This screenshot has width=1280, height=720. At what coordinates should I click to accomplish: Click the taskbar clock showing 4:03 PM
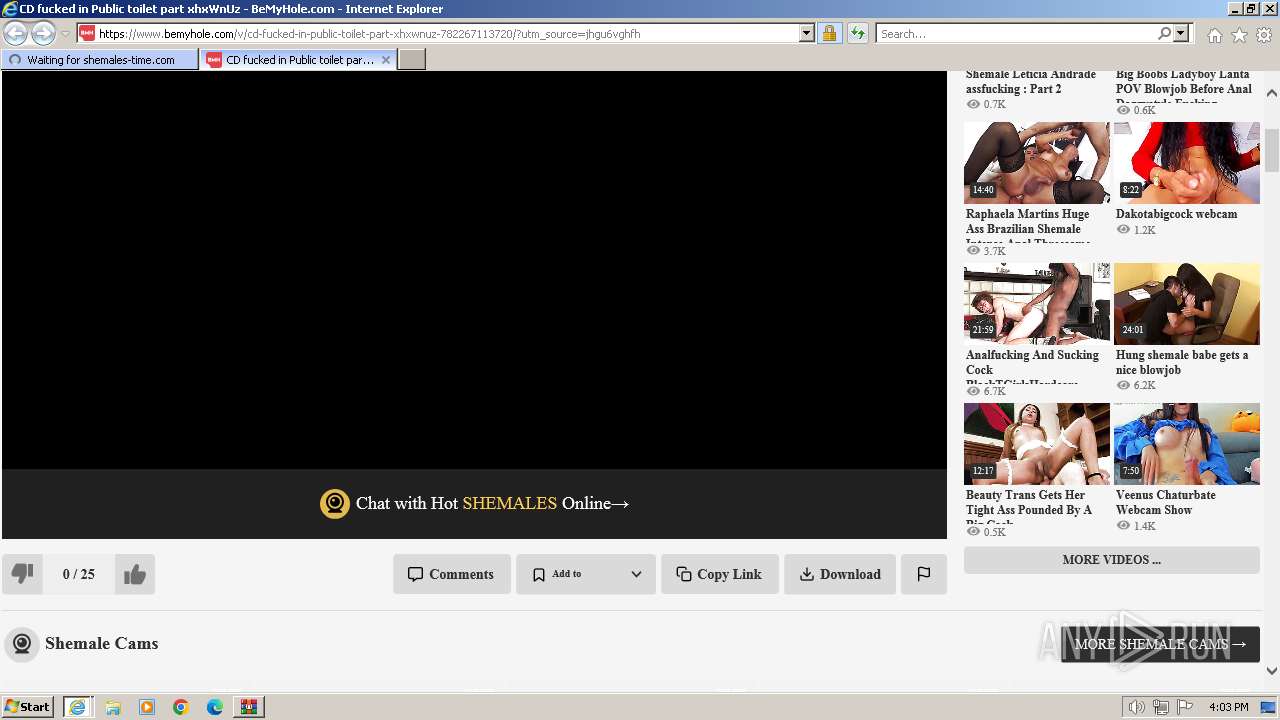click(x=1228, y=707)
